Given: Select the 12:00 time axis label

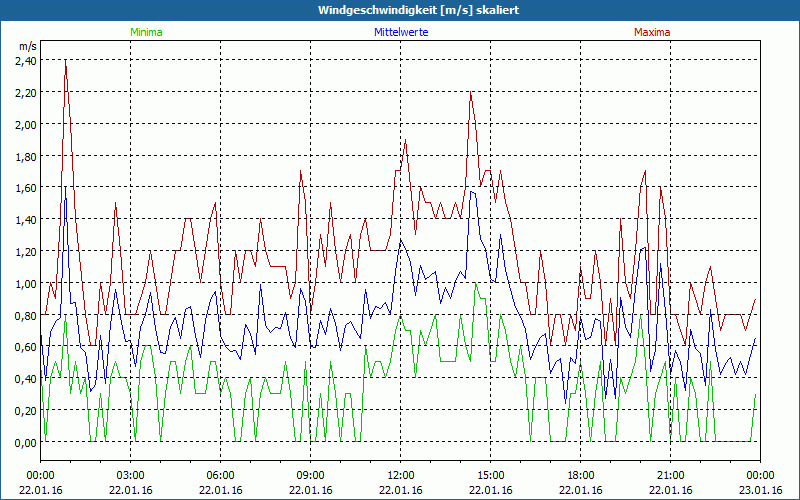Looking at the screenshot, I should (x=400, y=475).
